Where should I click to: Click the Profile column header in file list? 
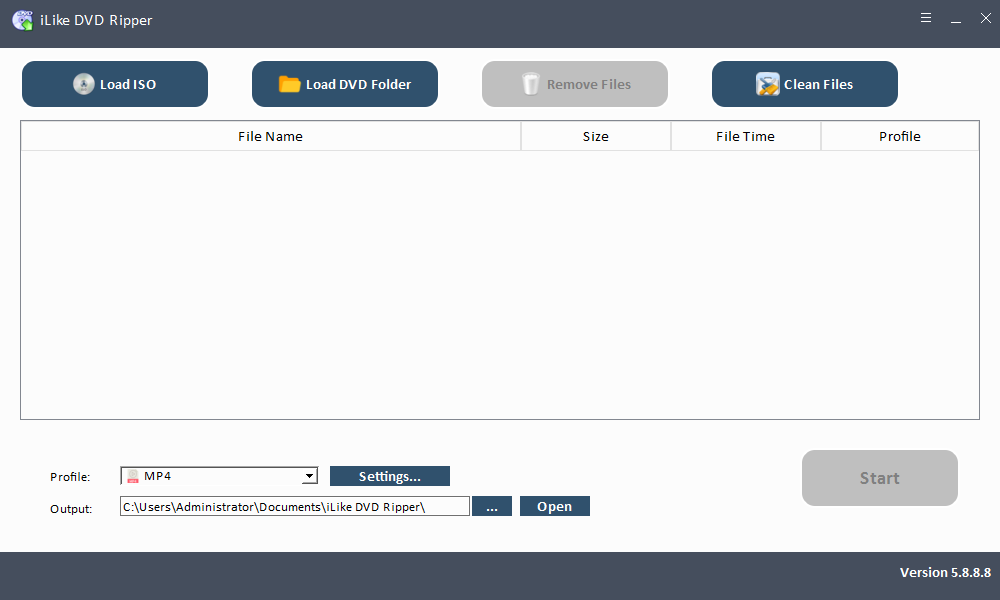[900, 136]
